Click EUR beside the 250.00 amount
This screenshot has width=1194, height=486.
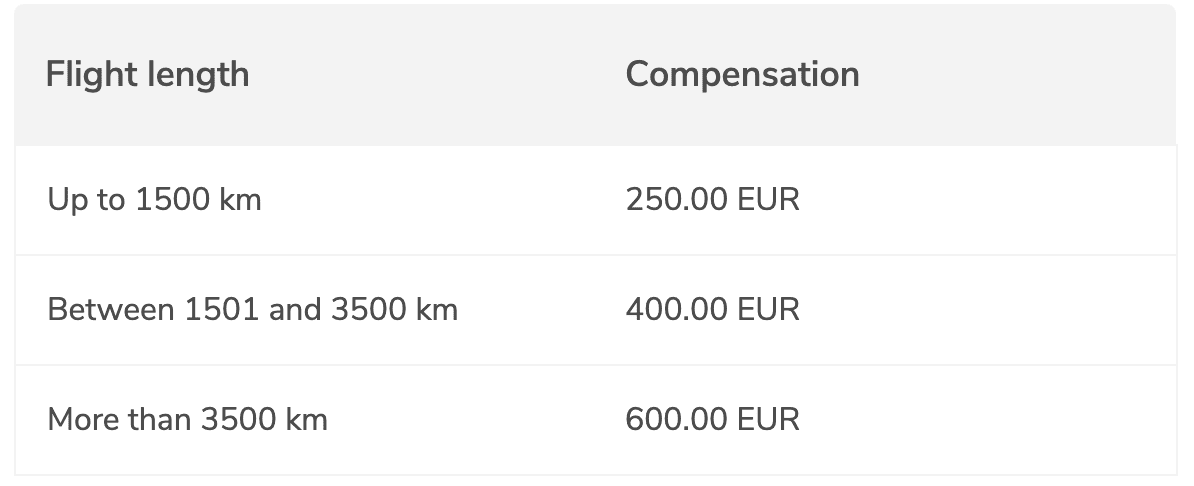click(x=768, y=200)
